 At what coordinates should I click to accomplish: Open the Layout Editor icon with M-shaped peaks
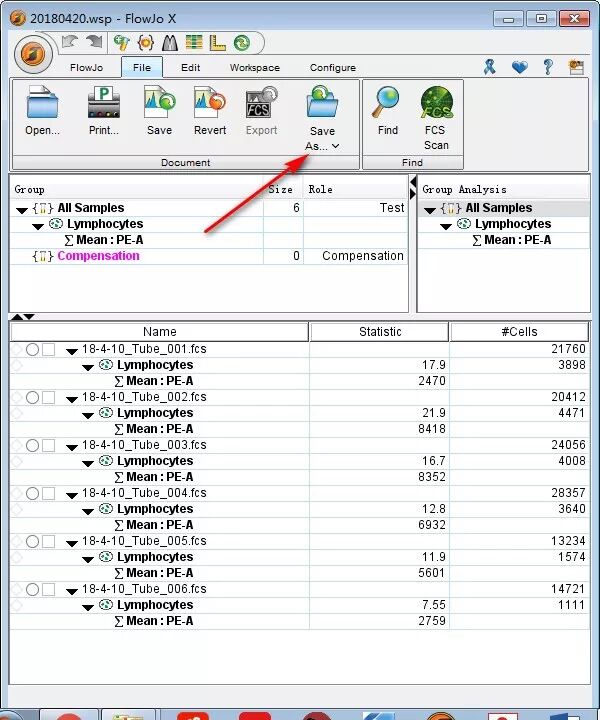tap(170, 43)
